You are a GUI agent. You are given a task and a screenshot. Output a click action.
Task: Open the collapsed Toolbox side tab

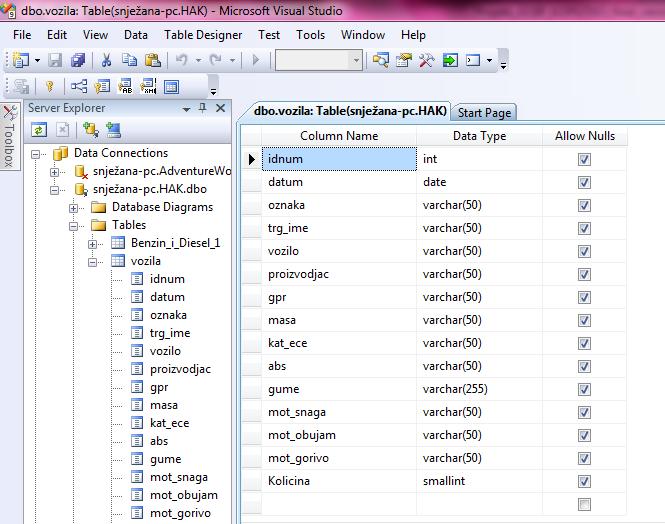coord(9,136)
